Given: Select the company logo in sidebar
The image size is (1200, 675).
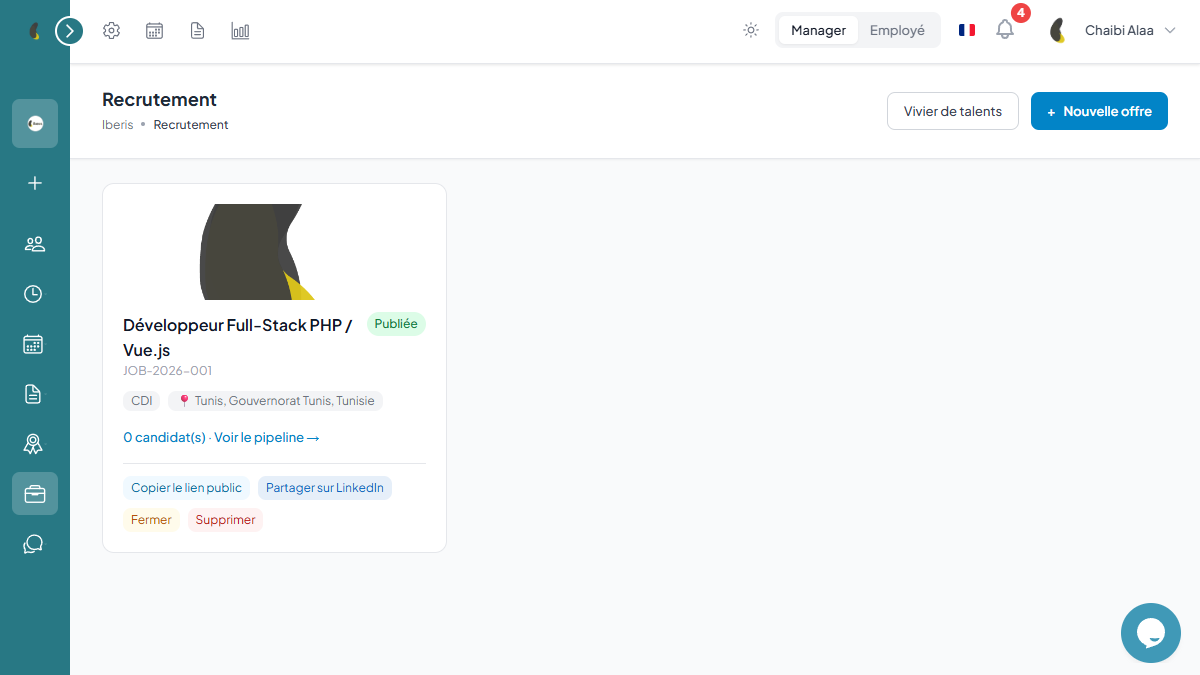Looking at the screenshot, I should point(35,124).
